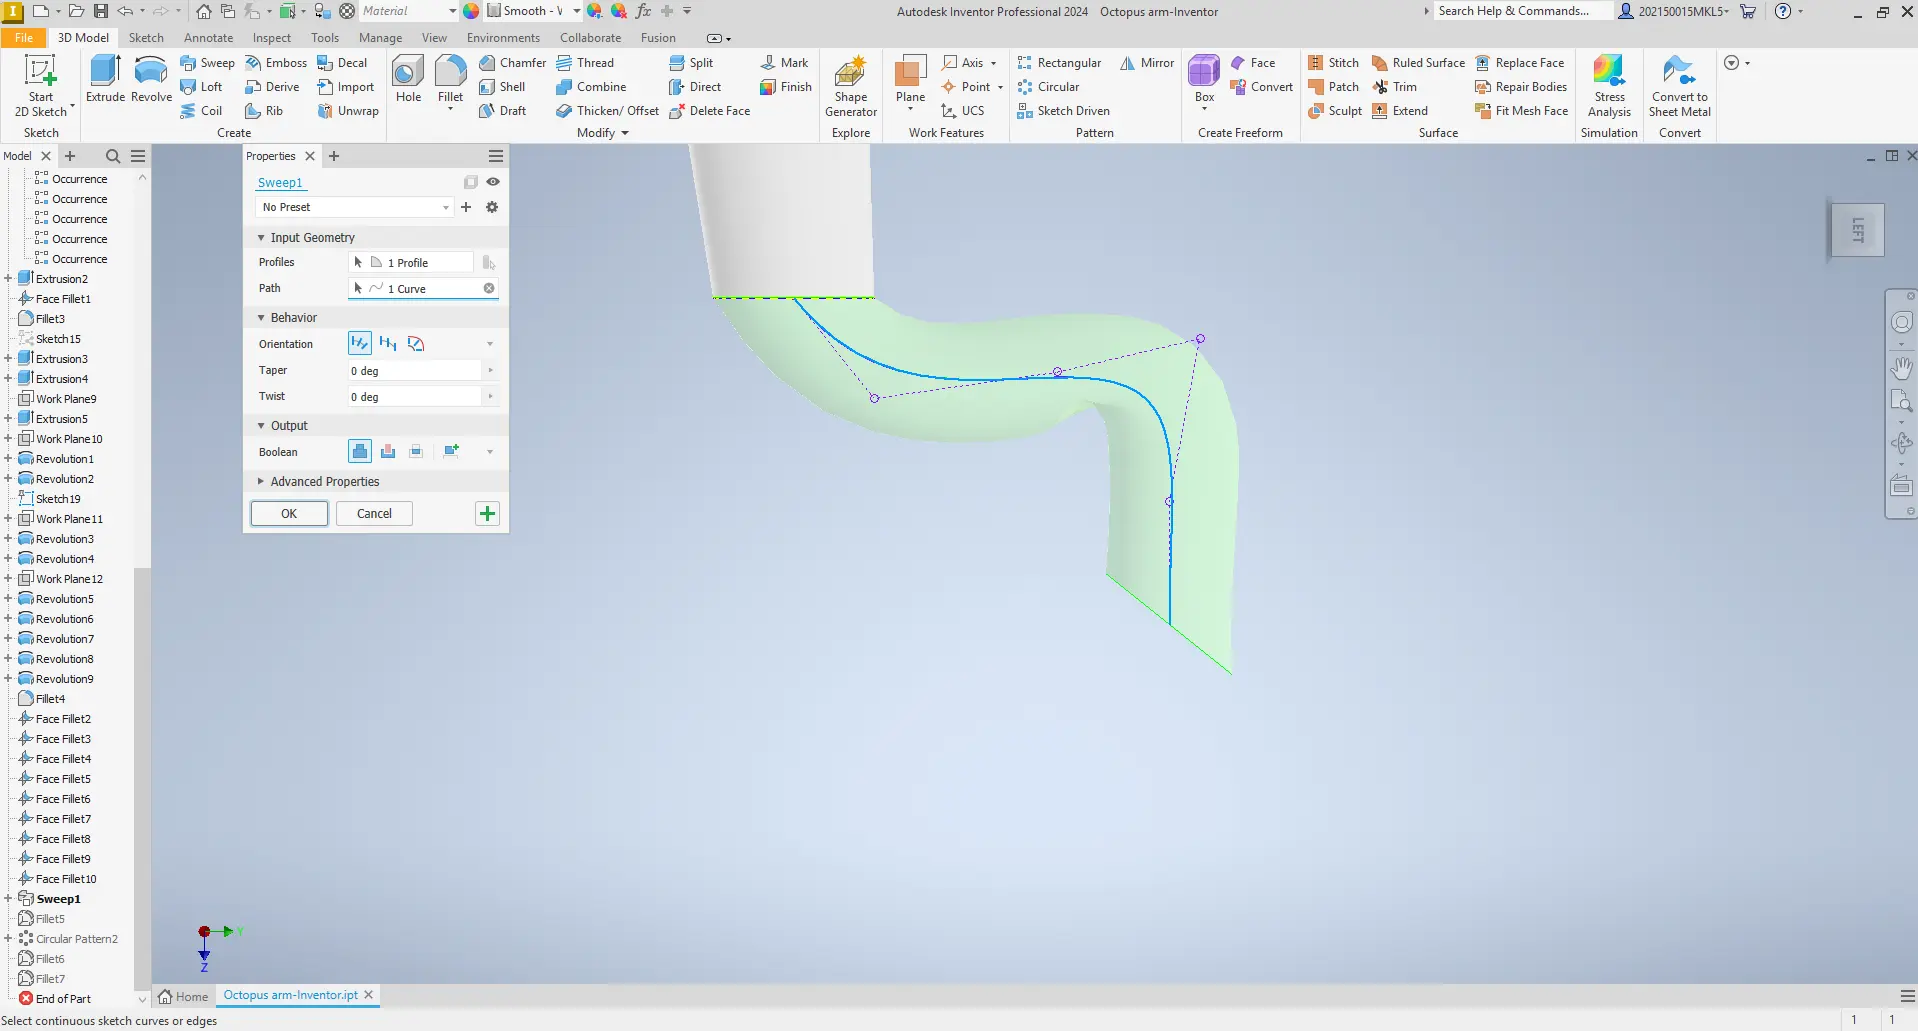1918x1031 pixels.
Task: Select End of Part in the browser
Action: pos(64,998)
